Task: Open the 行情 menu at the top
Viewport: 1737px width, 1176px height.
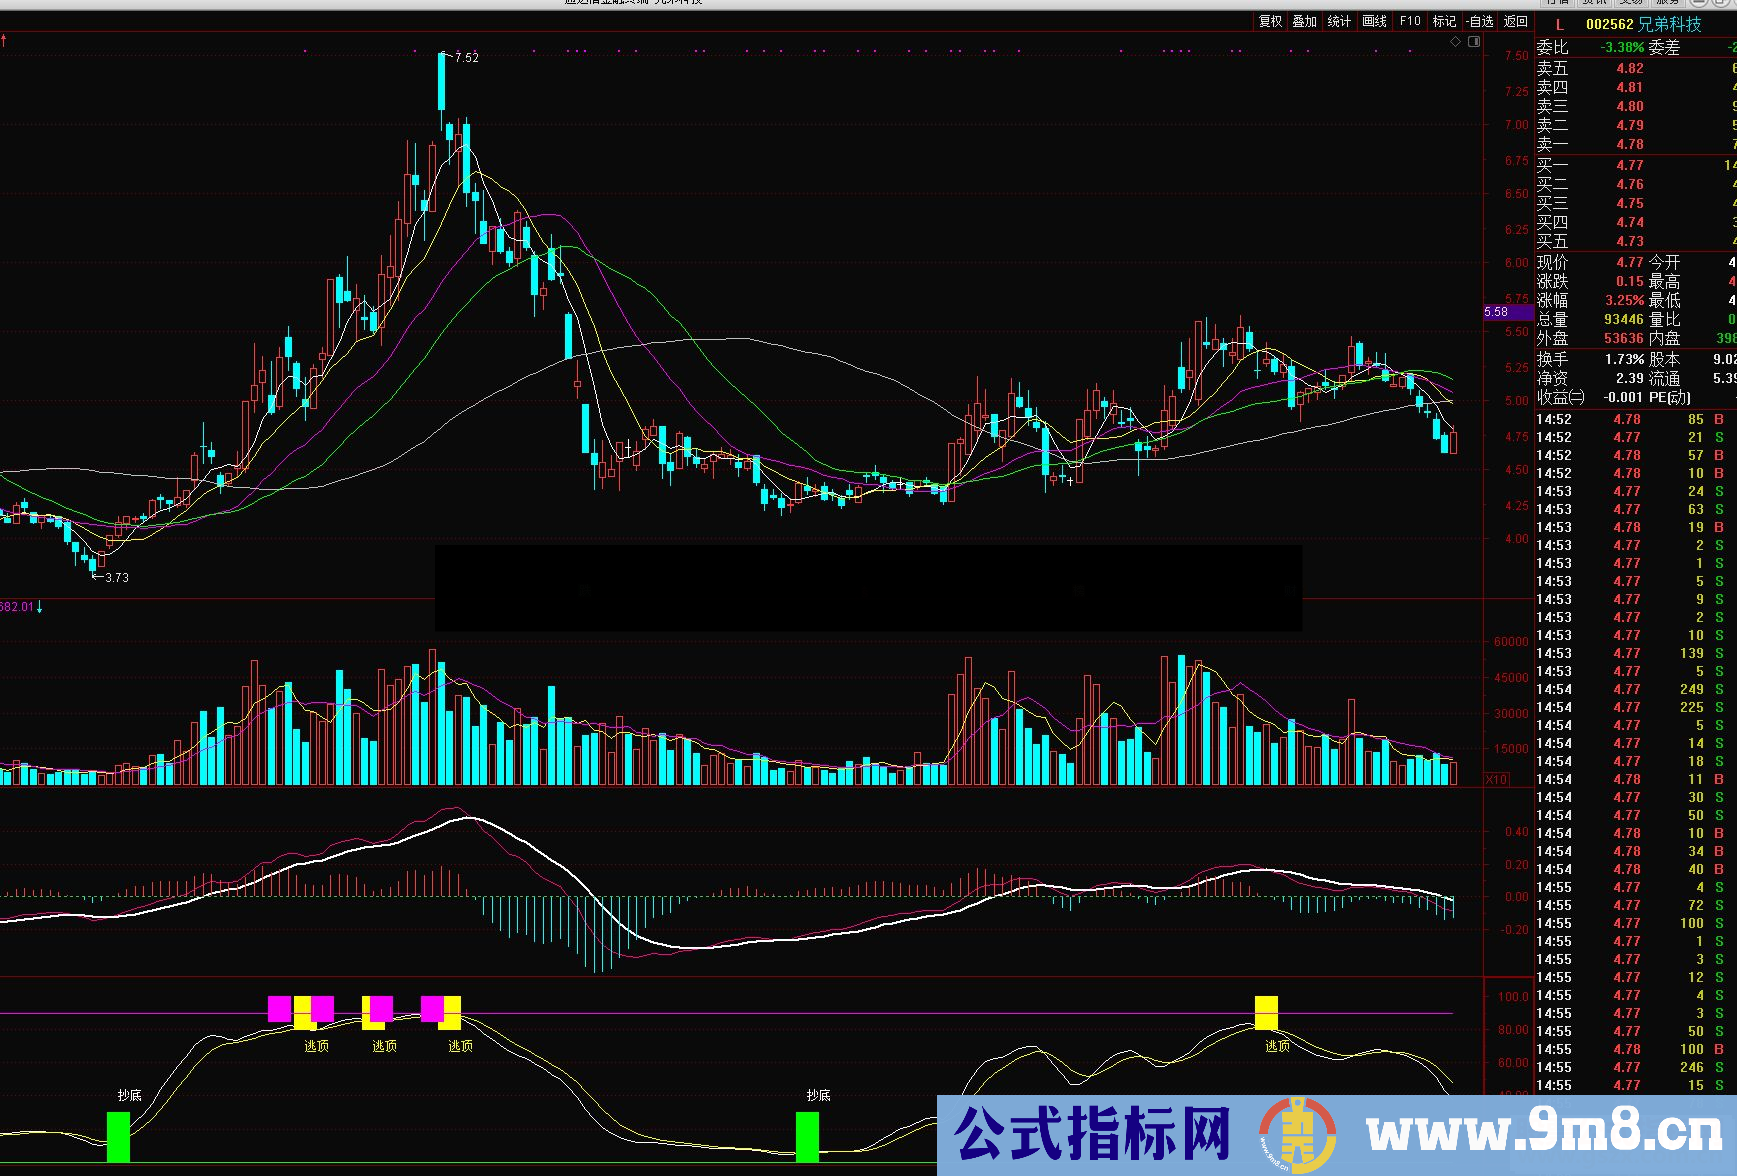Action: point(1558,3)
